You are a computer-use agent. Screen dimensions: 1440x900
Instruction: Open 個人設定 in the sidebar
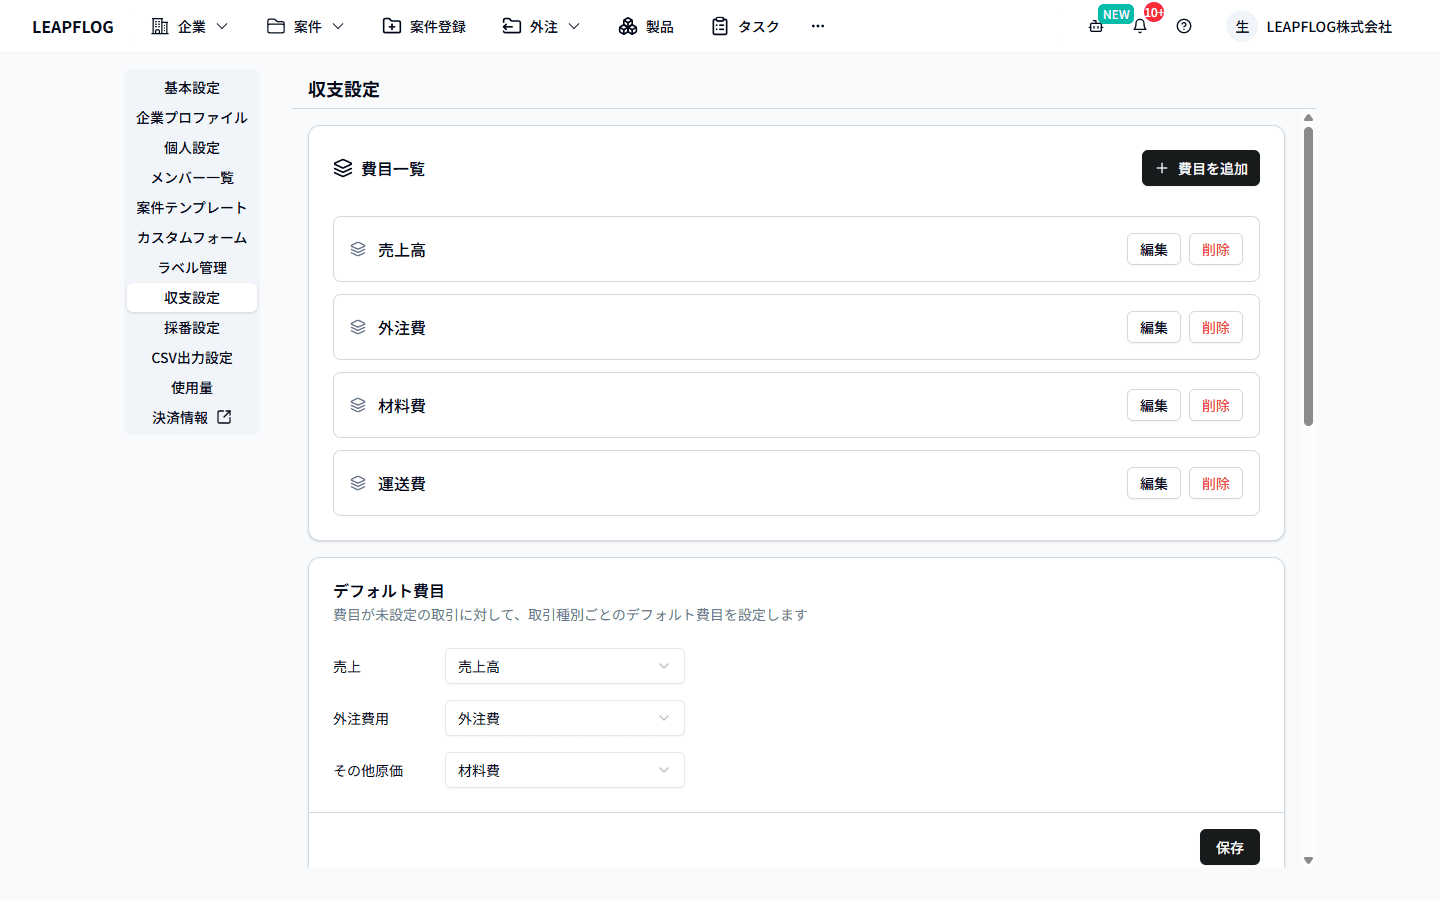pos(192,148)
